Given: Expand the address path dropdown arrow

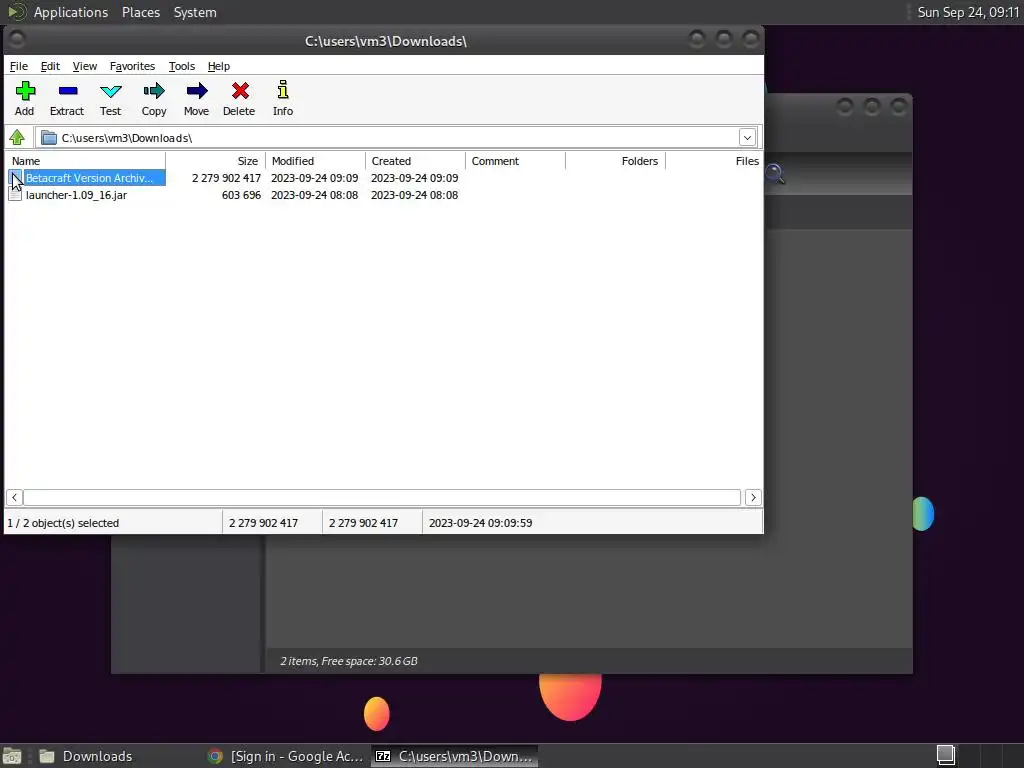Looking at the screenshot, I should (x=747, y=138).
